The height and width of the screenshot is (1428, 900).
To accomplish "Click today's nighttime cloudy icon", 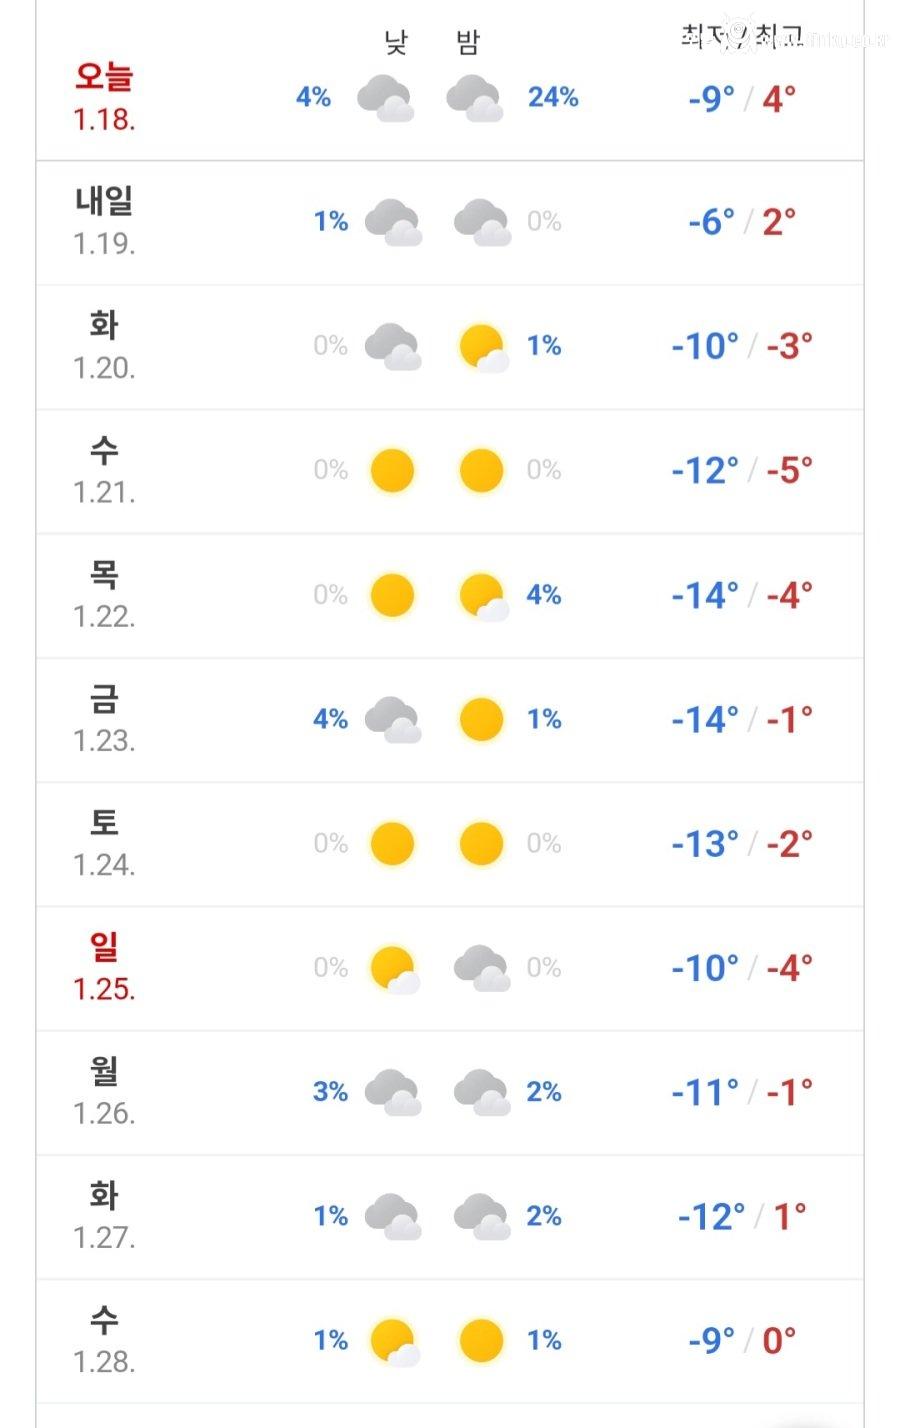I will point(474,98).
